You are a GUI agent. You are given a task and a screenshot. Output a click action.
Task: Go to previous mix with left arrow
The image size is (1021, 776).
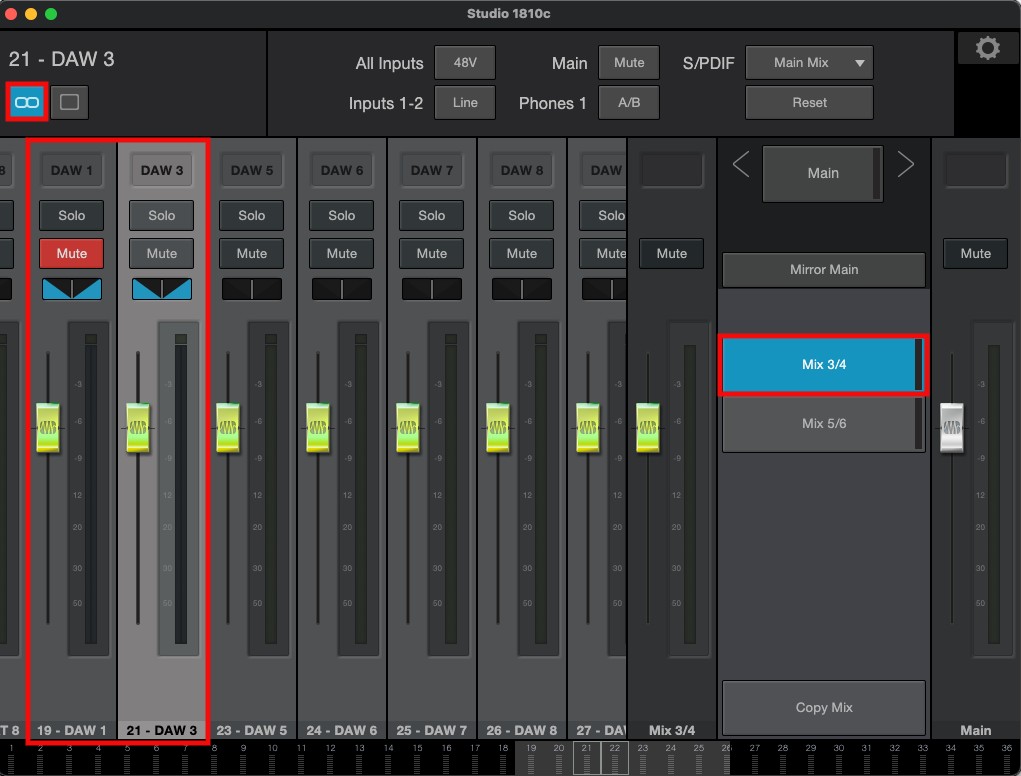[741, 164]
